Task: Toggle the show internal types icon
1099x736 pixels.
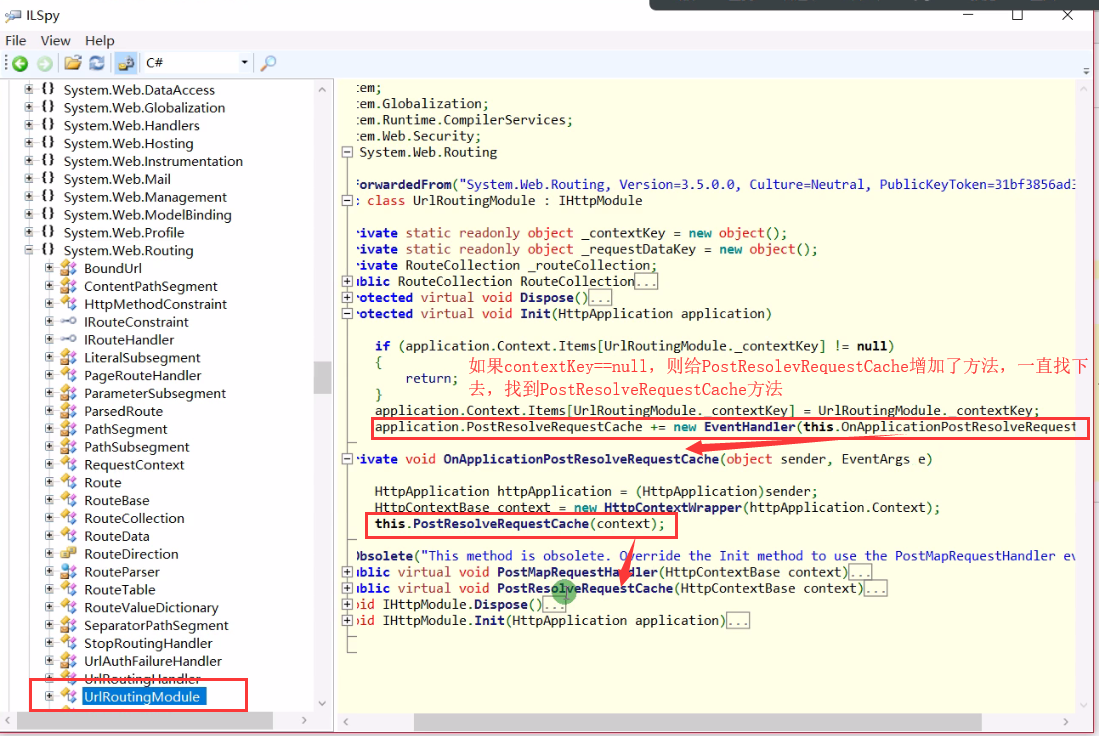Action: (126, 63)
